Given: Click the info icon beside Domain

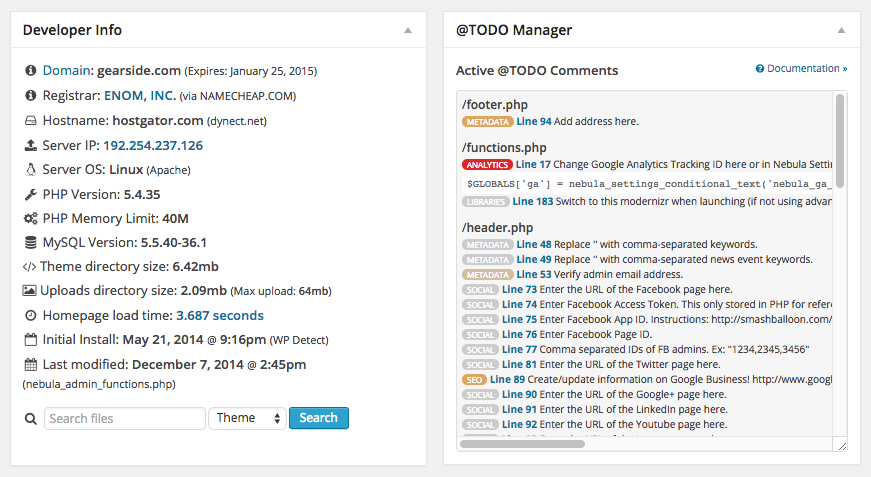Looking at the screenshot, I should (31, 71).
